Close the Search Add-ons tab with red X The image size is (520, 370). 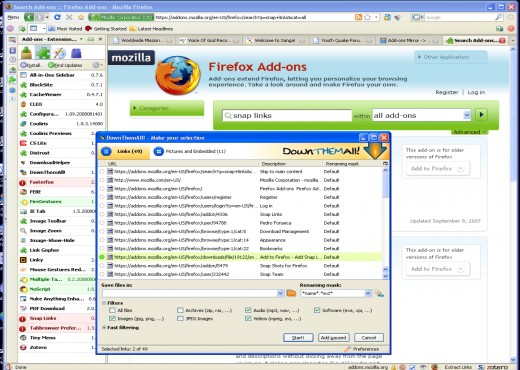502,40
